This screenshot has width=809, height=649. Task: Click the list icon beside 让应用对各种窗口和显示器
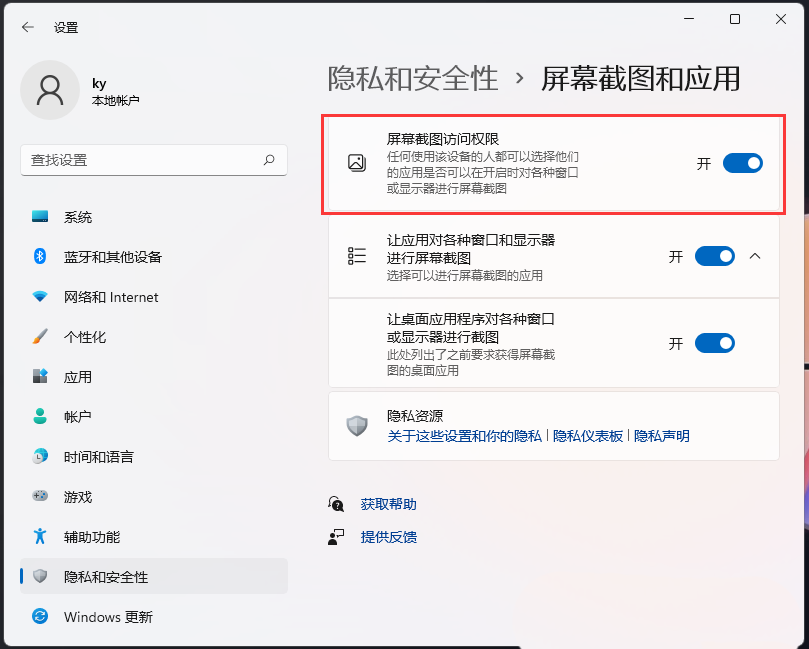click(x=357, y=256)
